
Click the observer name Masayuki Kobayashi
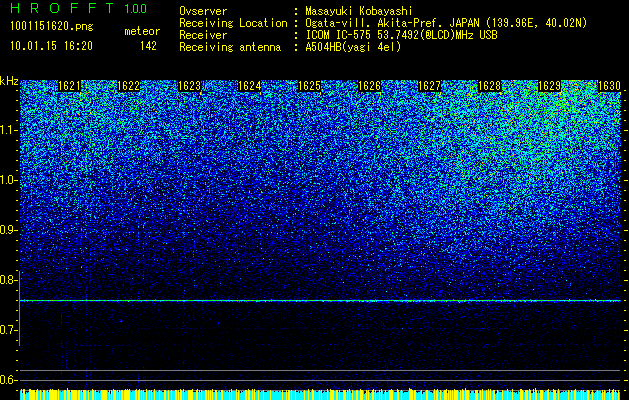[x=358, y=11]
